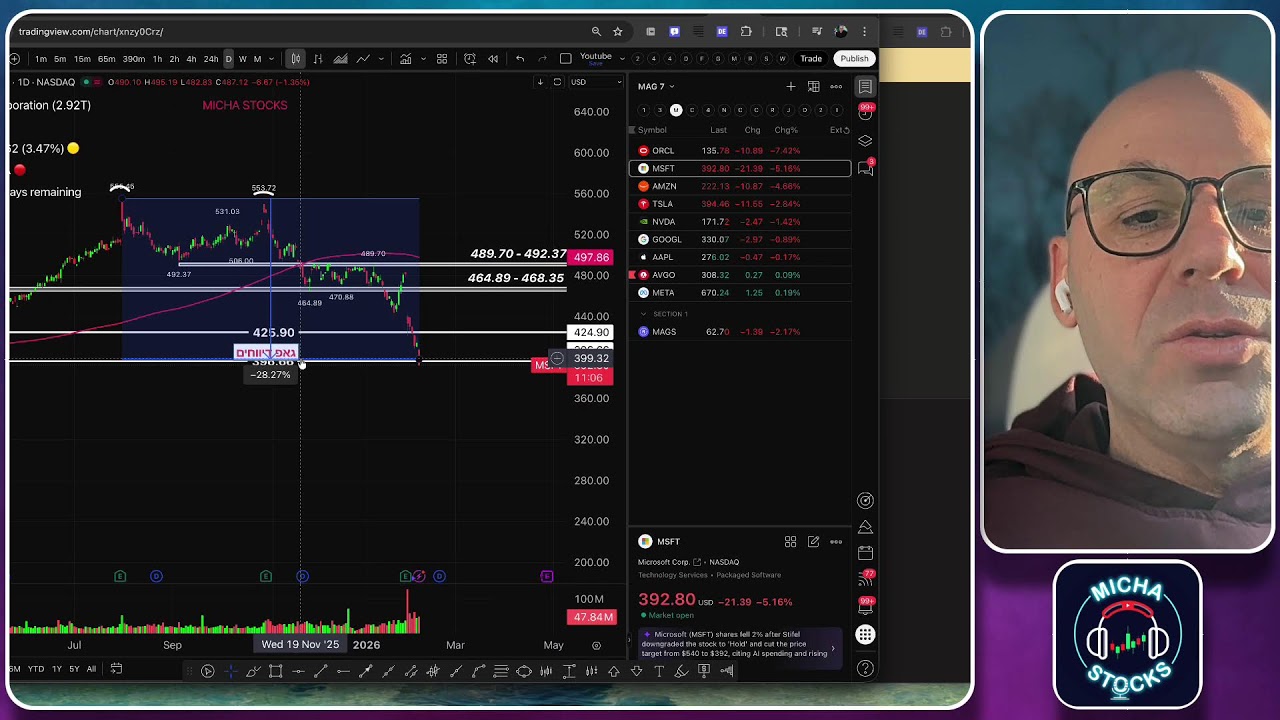Viewport: 1280px width, 720px height.
Task: Select the bar chart style icon
Action: pos(318,59)
